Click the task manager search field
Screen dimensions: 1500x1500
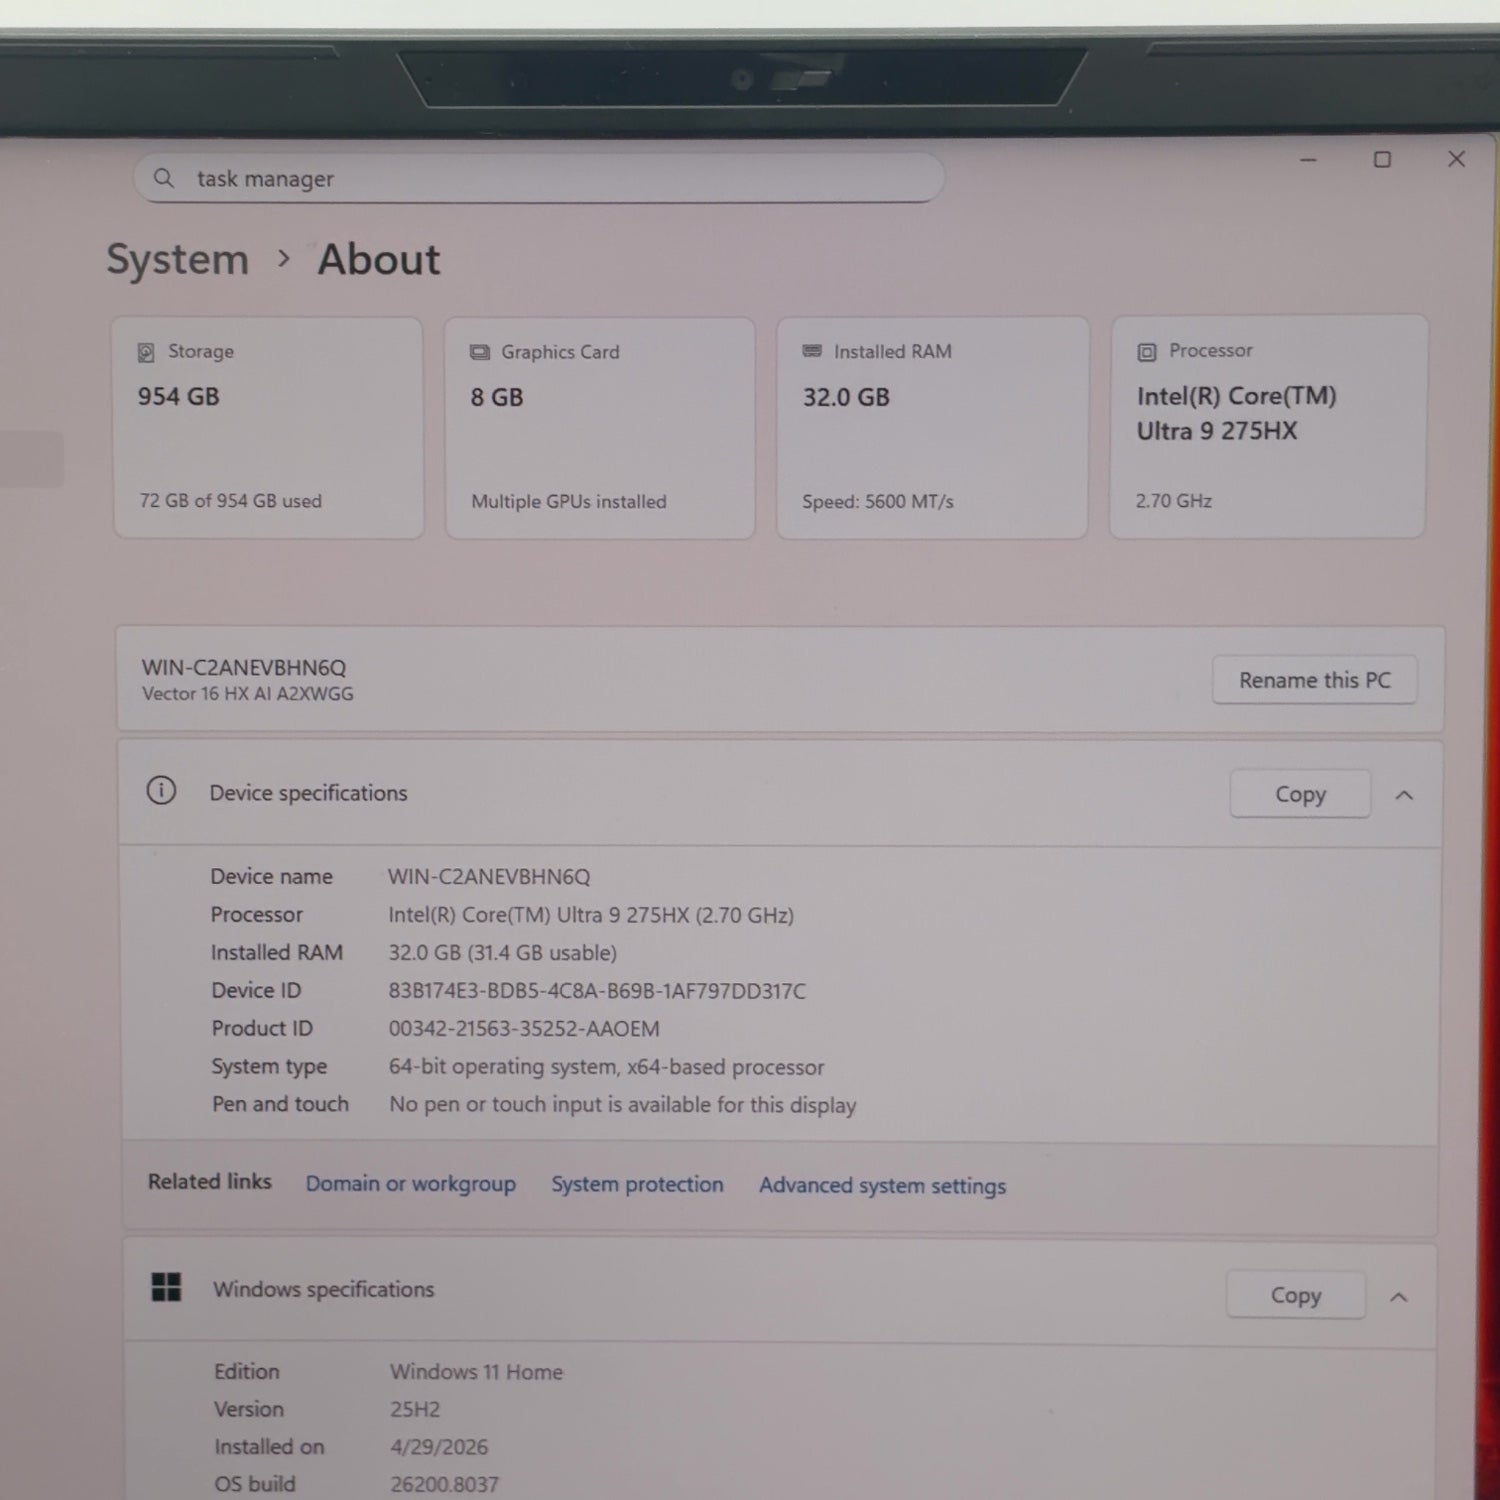[540, 178]
